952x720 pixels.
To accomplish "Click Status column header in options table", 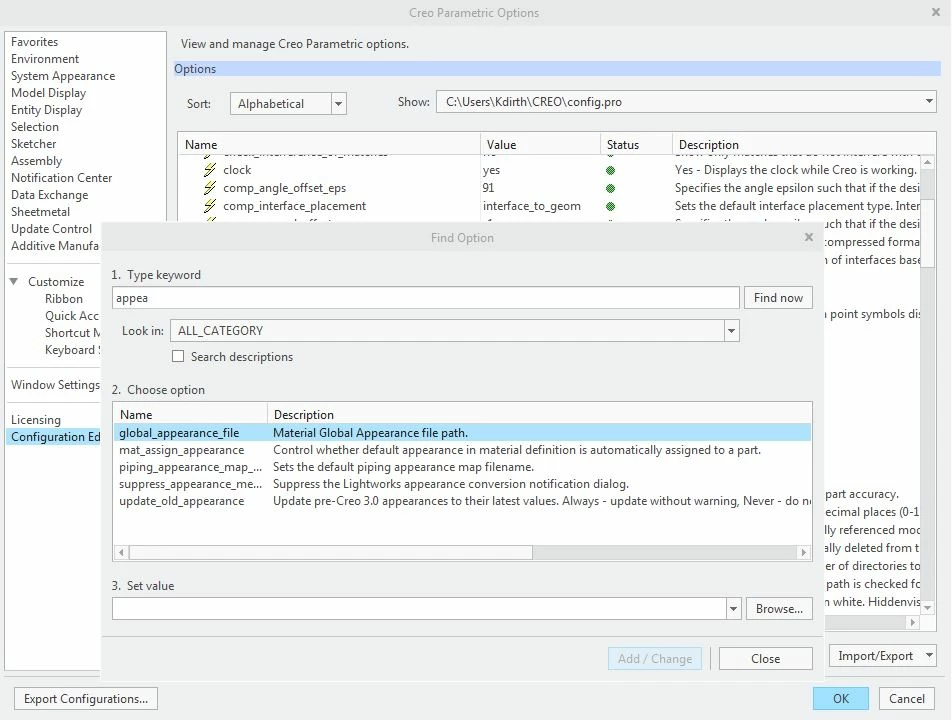I will click(x=636, y=144).
